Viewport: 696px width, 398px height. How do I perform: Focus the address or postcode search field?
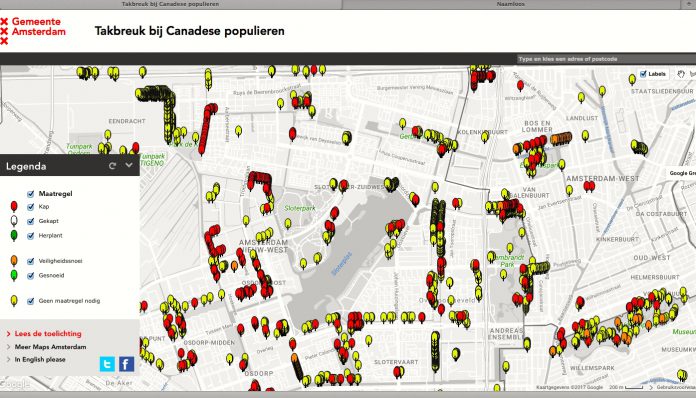tap(606, 59)
